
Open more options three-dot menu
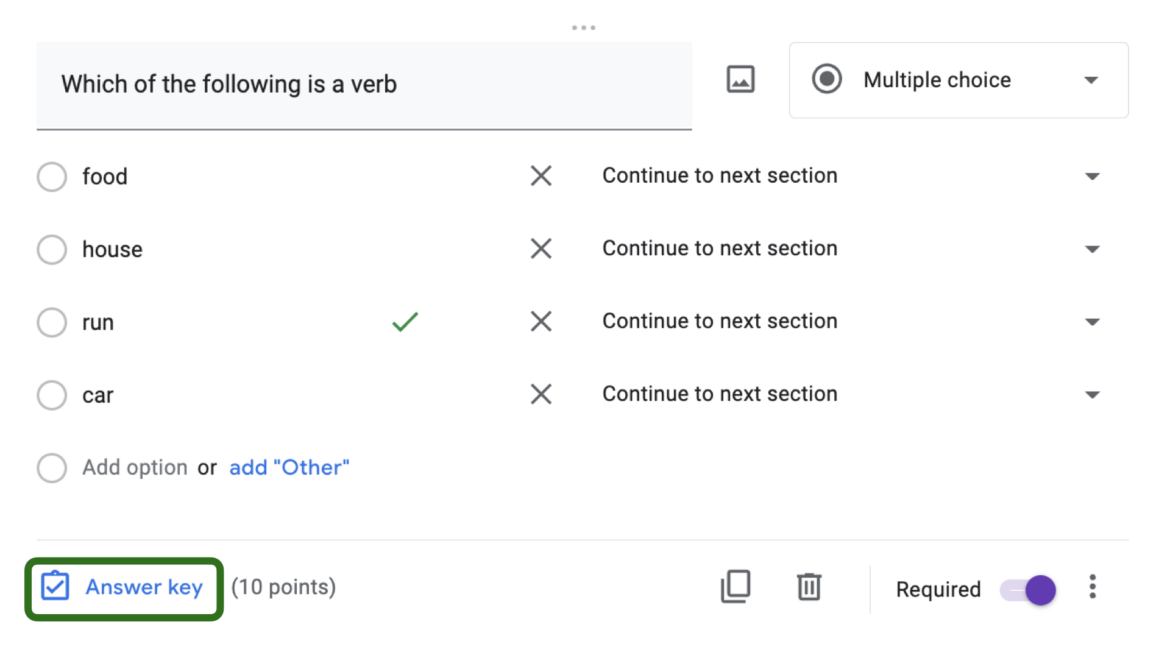(x=1092, y=587)
